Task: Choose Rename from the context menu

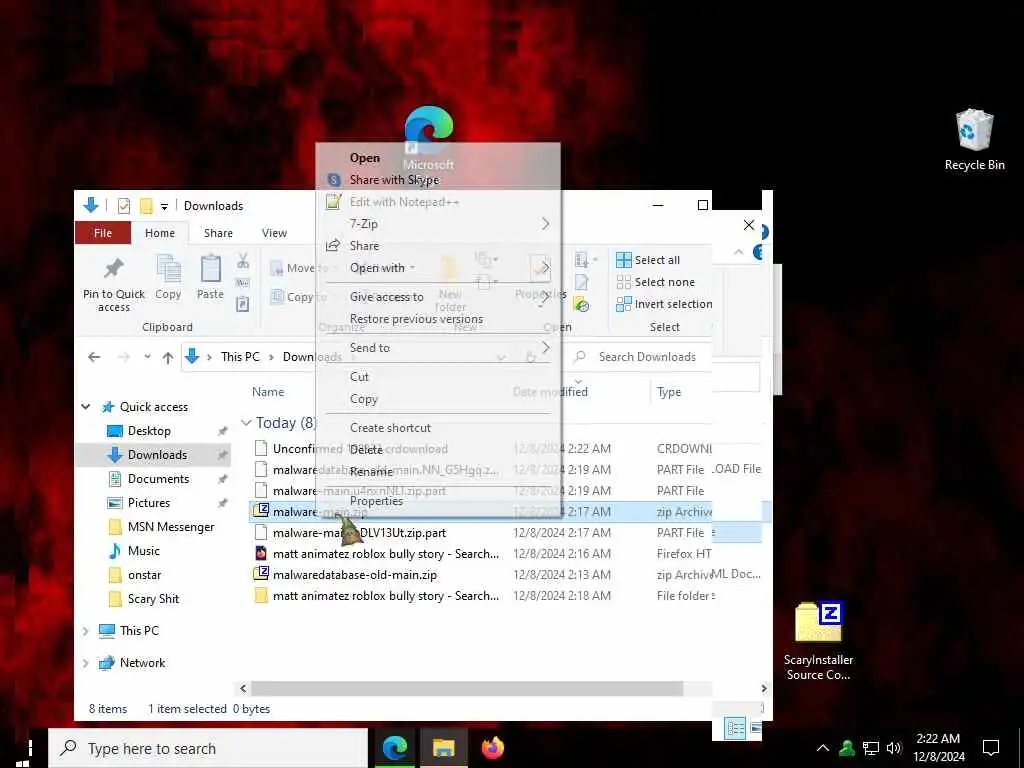Action: pyautogui.click(x=438, y=472)
